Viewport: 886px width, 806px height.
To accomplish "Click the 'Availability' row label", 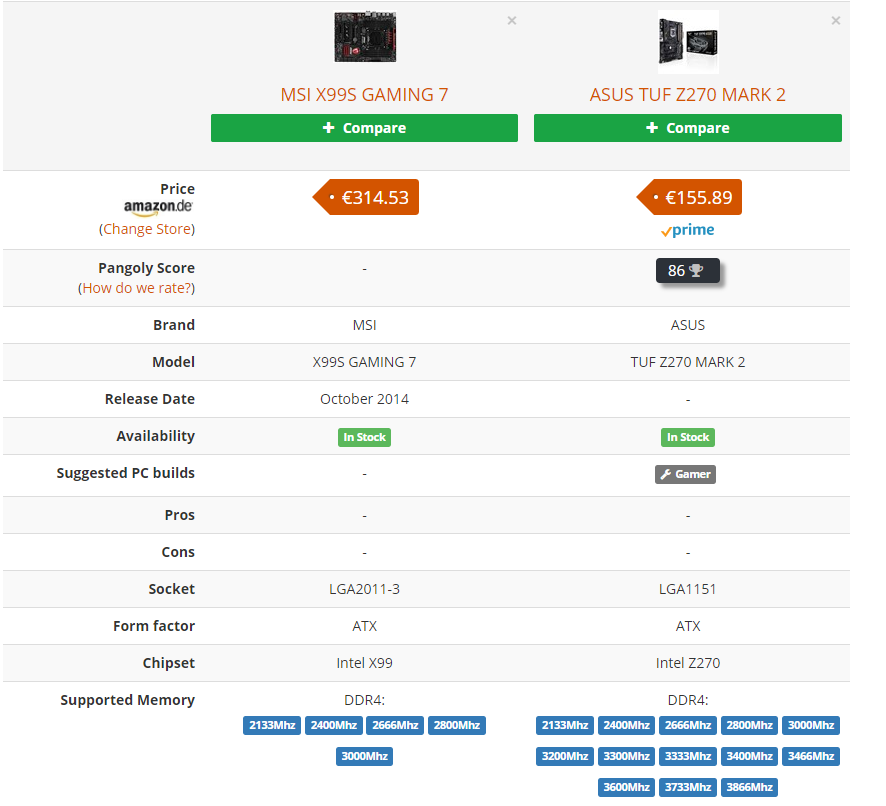I will pos(155,436).
